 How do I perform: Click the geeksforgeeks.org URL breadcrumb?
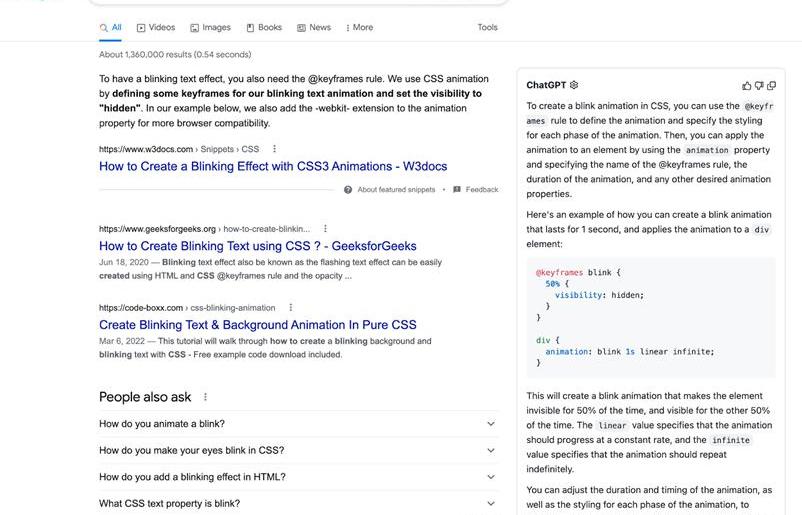tap(205, 229)
